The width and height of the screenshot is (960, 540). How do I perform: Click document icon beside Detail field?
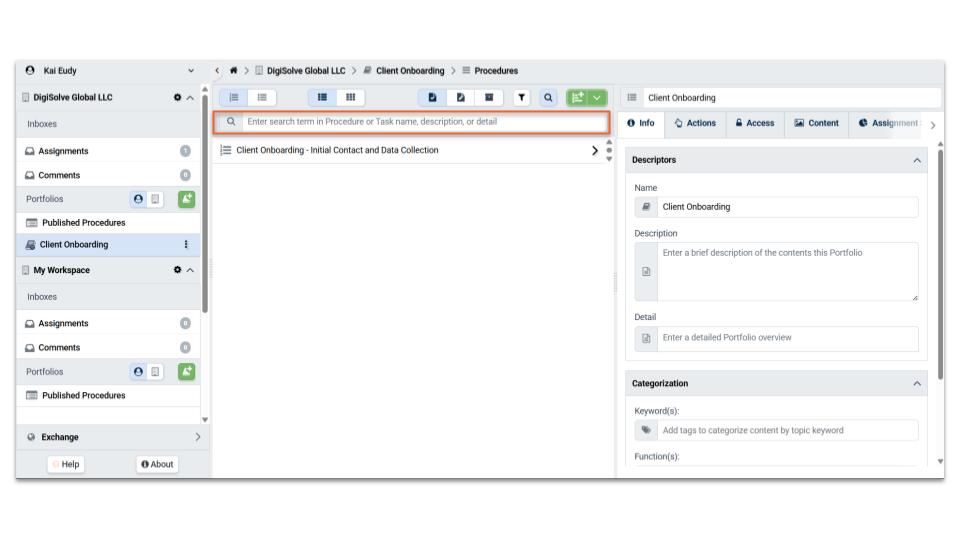[646, 339]
